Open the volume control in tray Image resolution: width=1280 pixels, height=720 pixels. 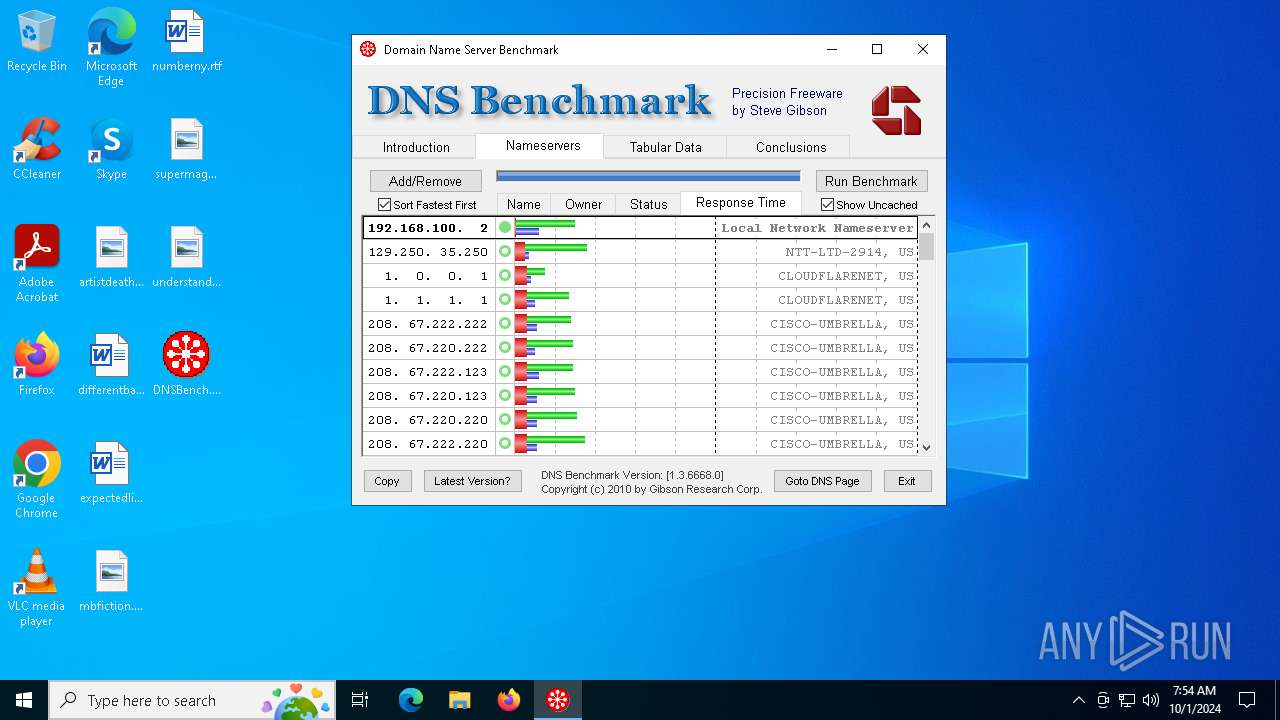point(1150,700)
